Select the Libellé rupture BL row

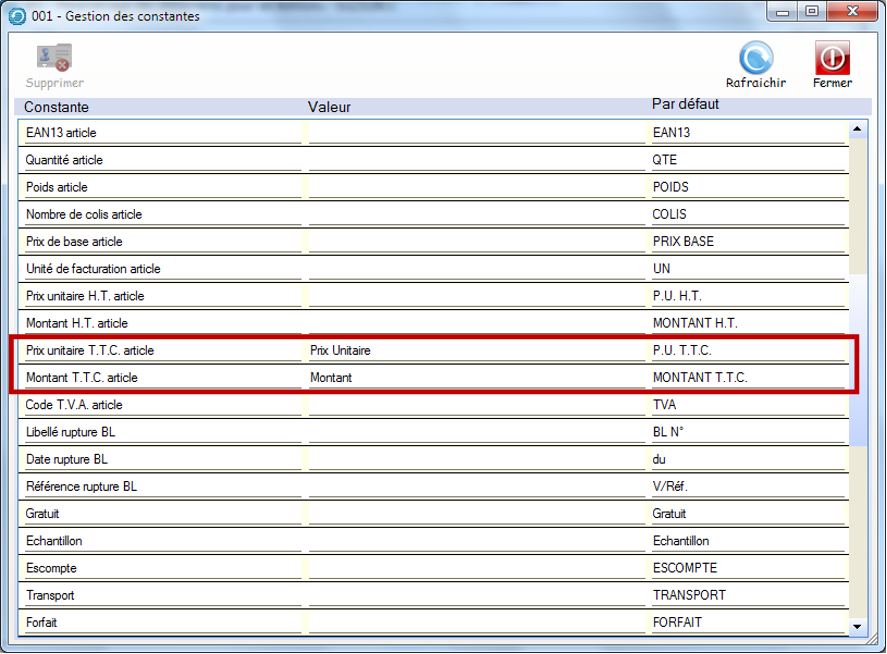point(160,432)
